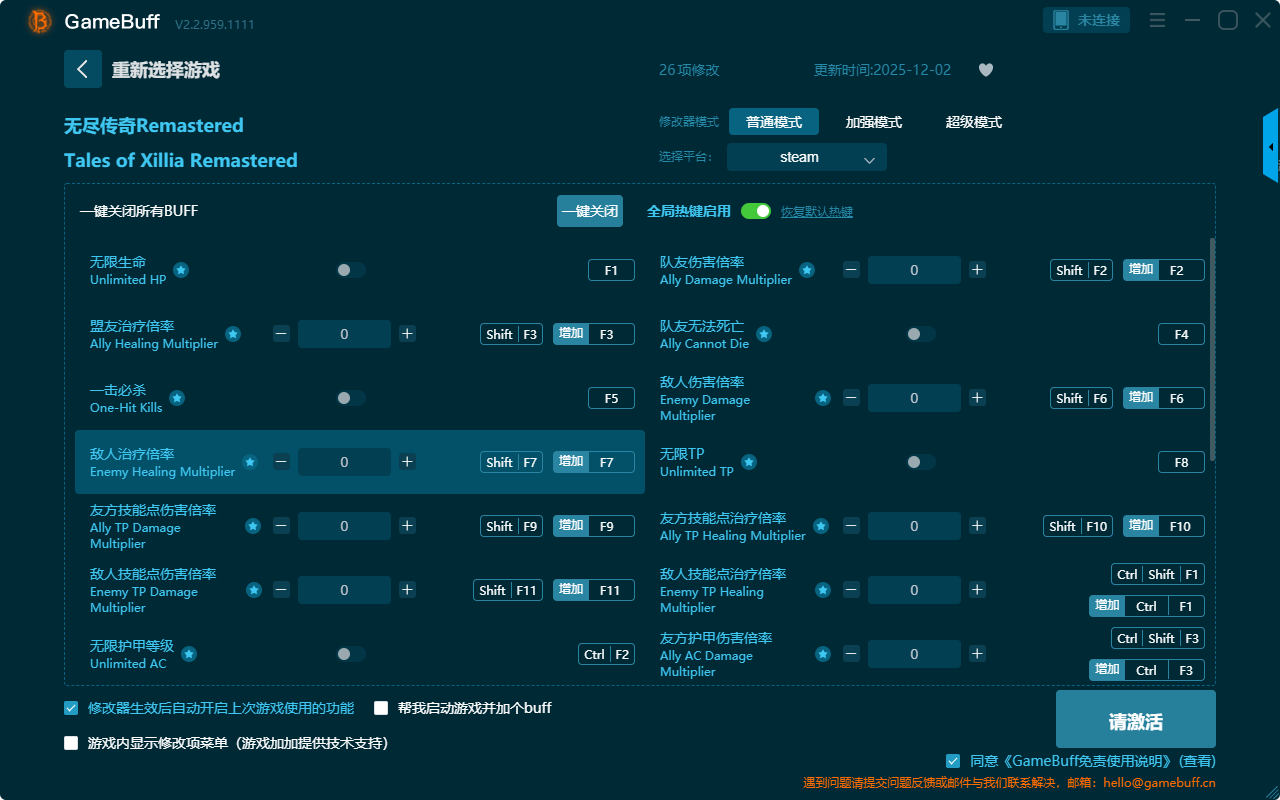Decrease Enemy Damage Multiplier with minus button
The image size is (1280, 800).
[x=851, y=398]
